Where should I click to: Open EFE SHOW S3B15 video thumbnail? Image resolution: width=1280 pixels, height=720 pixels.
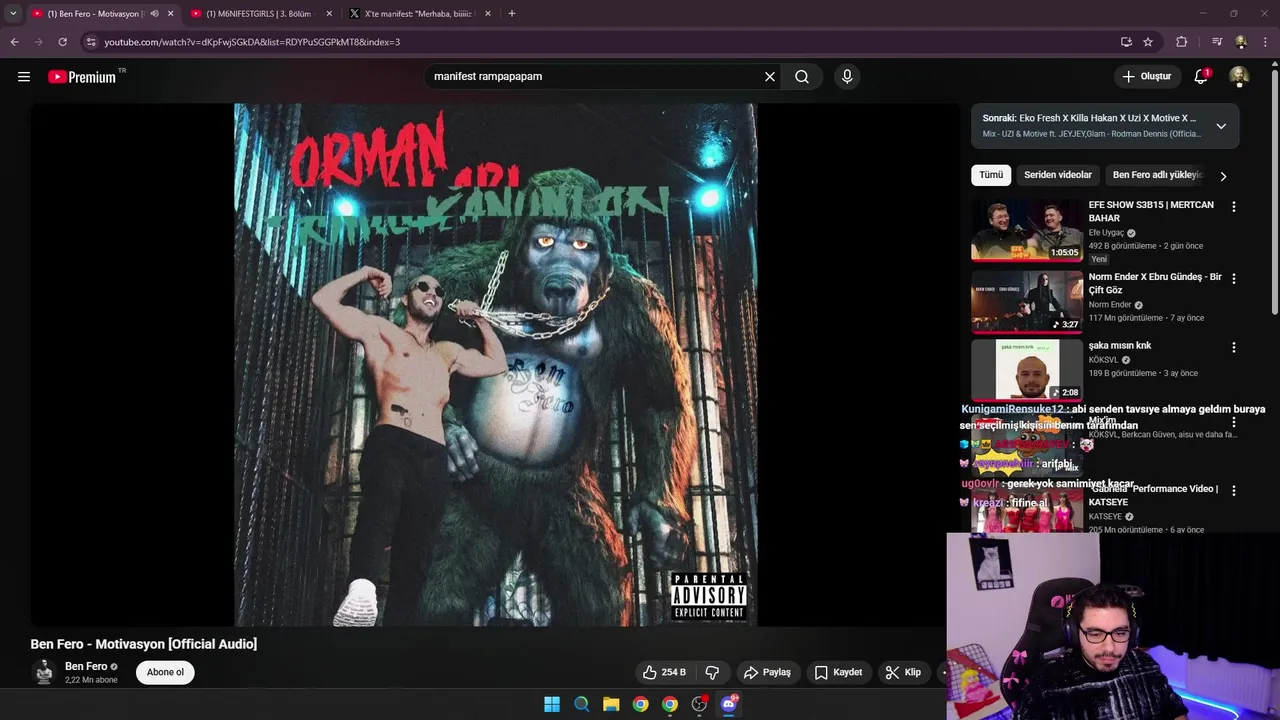pos(1027,229)
